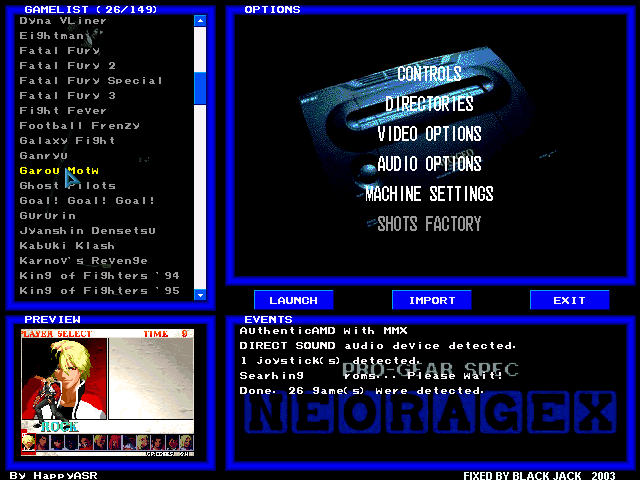Screen dimensions: 640x480
Task: Select Ghost Pilots game
Action: tap(67, 186)
